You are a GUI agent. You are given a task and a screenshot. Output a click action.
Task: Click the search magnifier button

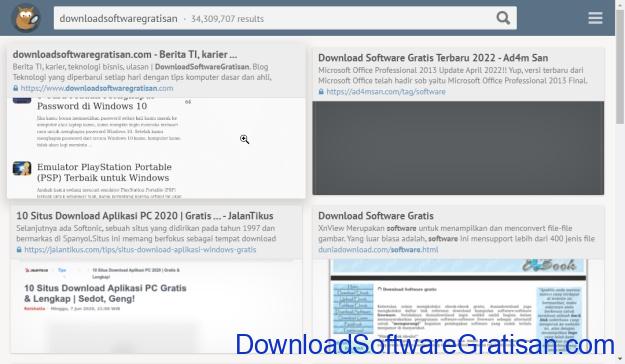(503, 18)
